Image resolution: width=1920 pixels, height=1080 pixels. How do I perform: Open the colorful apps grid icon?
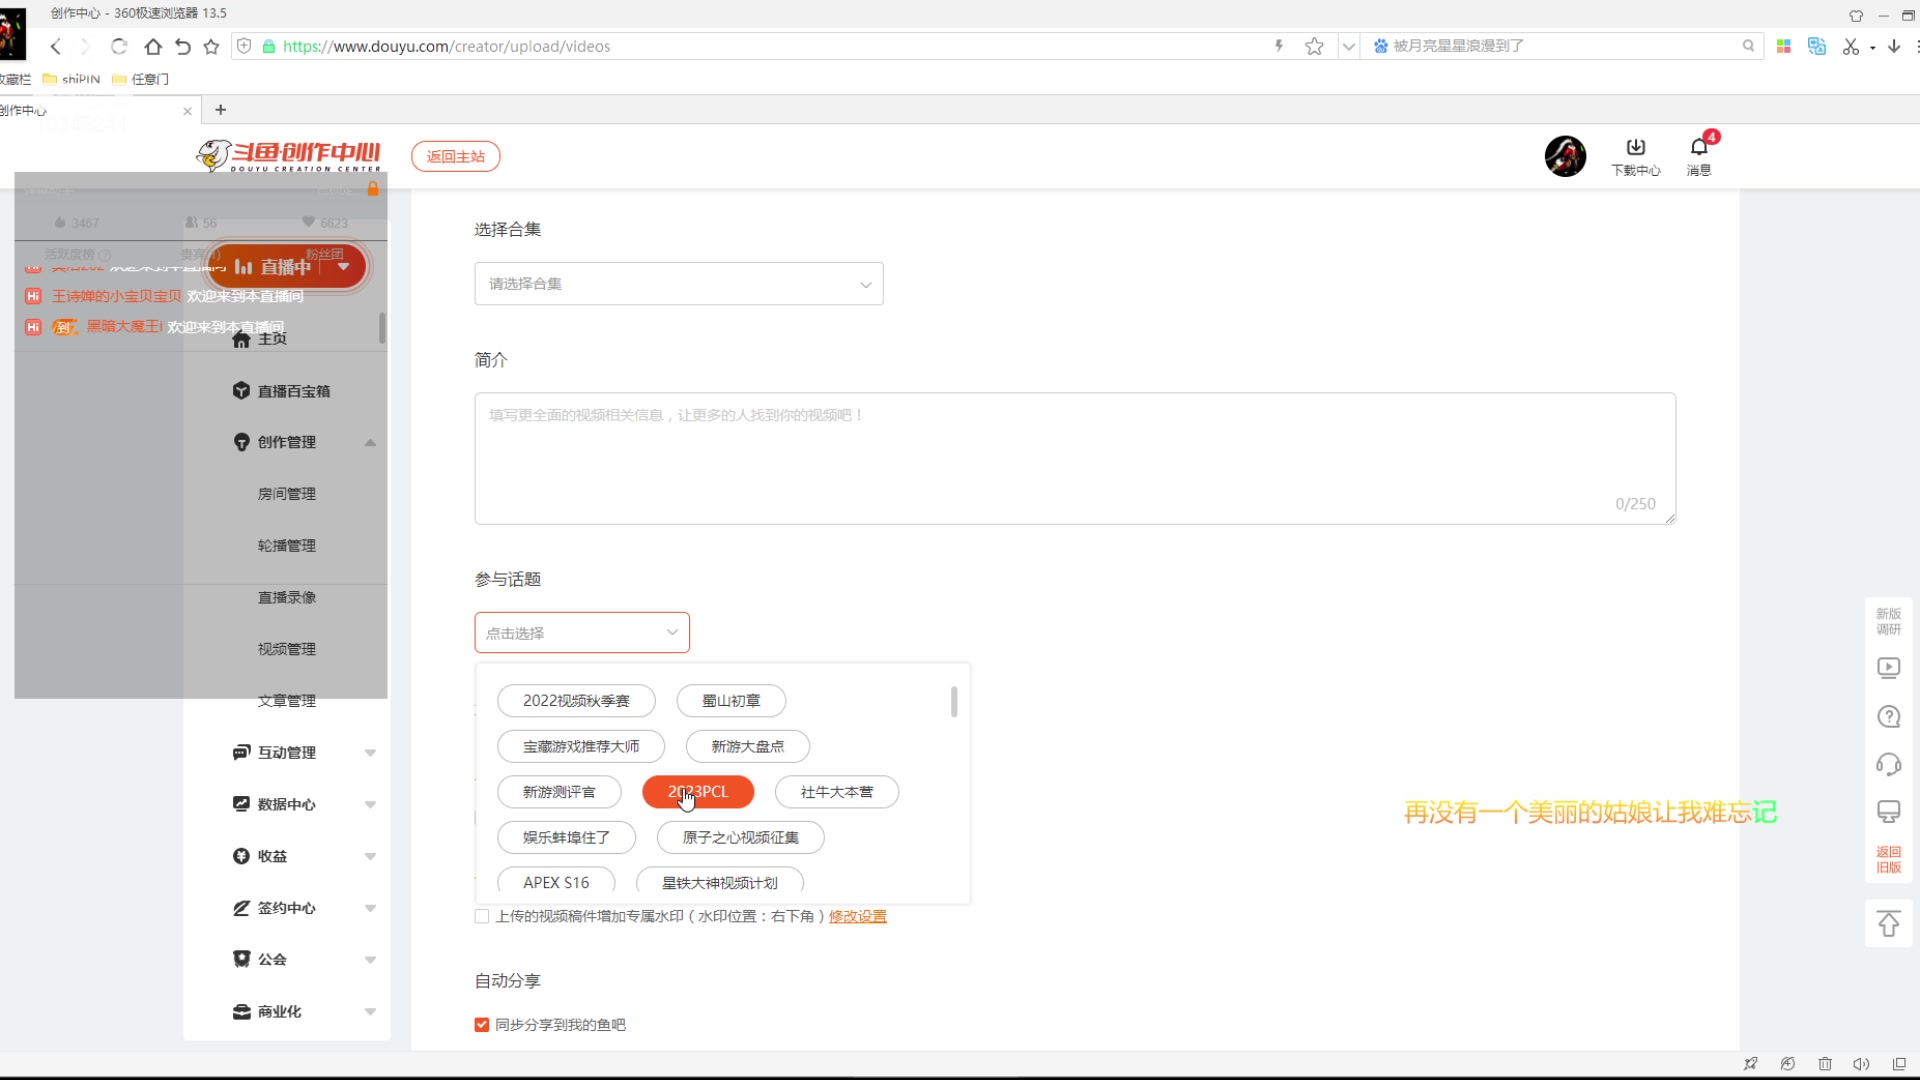tap(1783, 46)
